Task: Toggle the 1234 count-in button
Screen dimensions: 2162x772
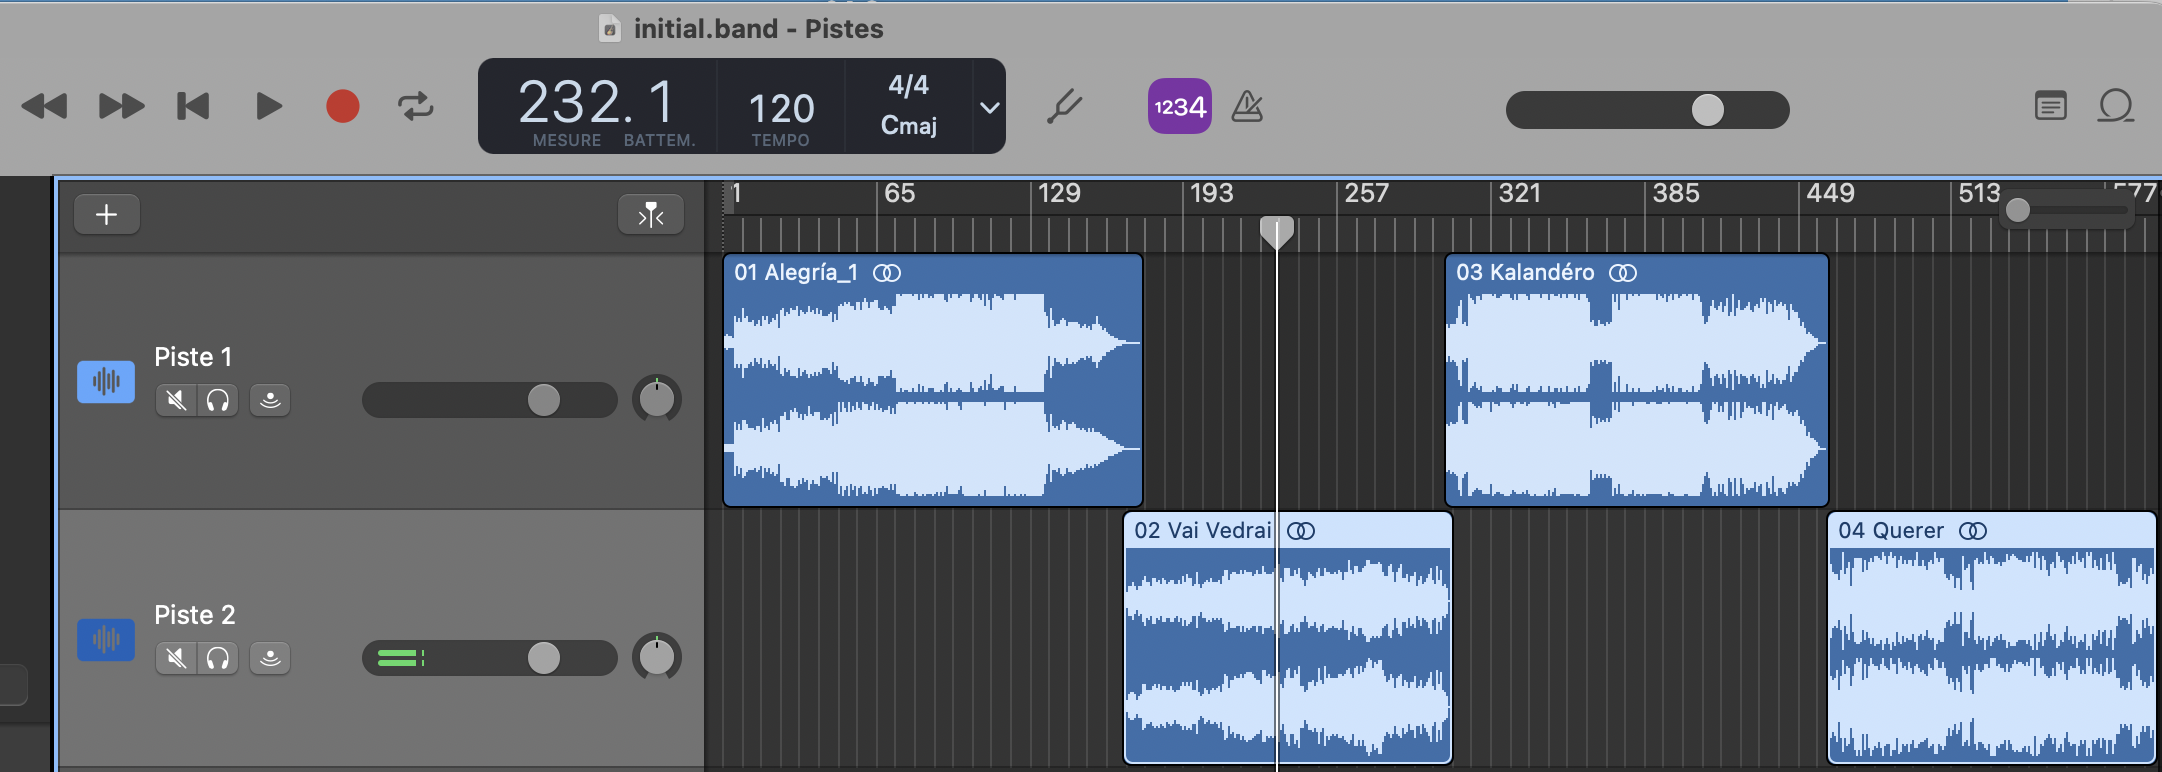Action: 1180,106
